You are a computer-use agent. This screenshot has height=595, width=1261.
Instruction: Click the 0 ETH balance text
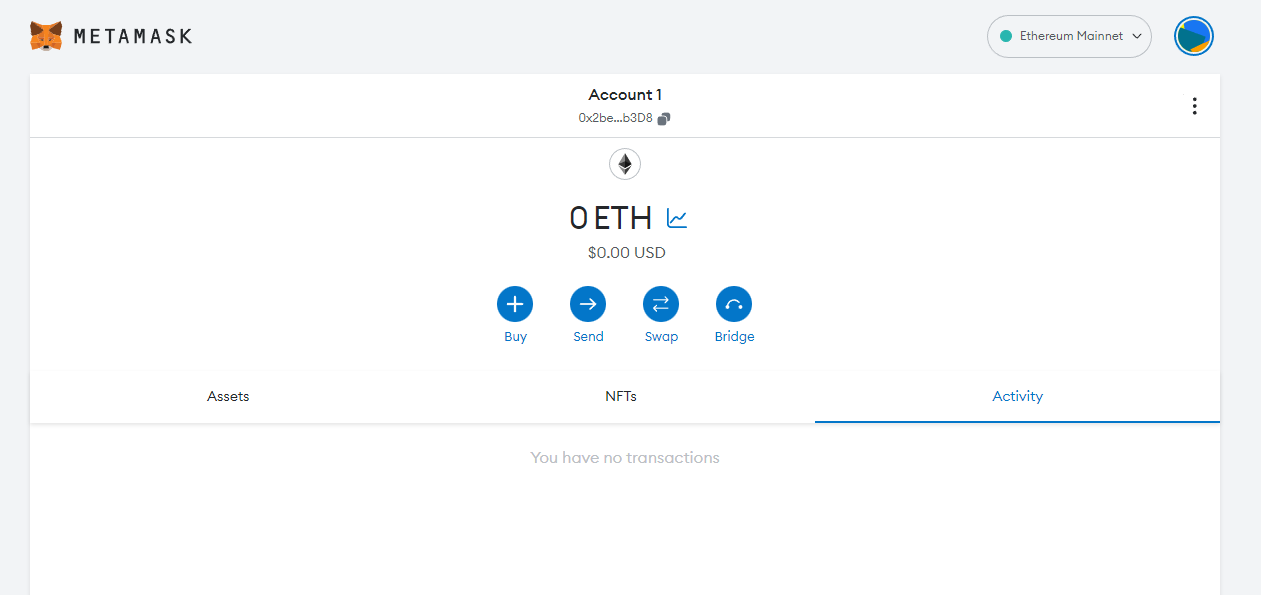610,218
